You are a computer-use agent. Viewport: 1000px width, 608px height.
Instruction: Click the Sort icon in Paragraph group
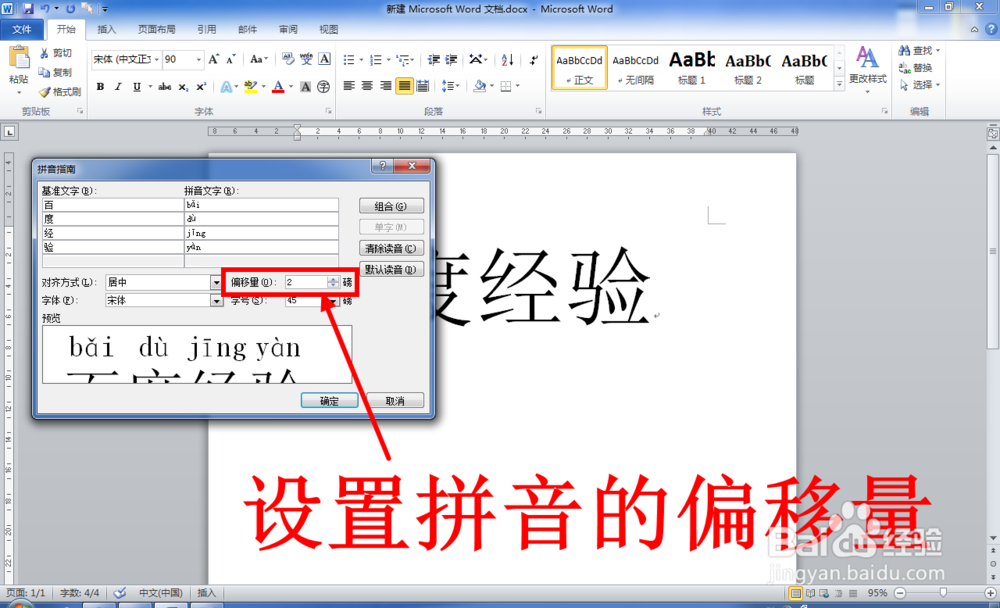[510, 60]
